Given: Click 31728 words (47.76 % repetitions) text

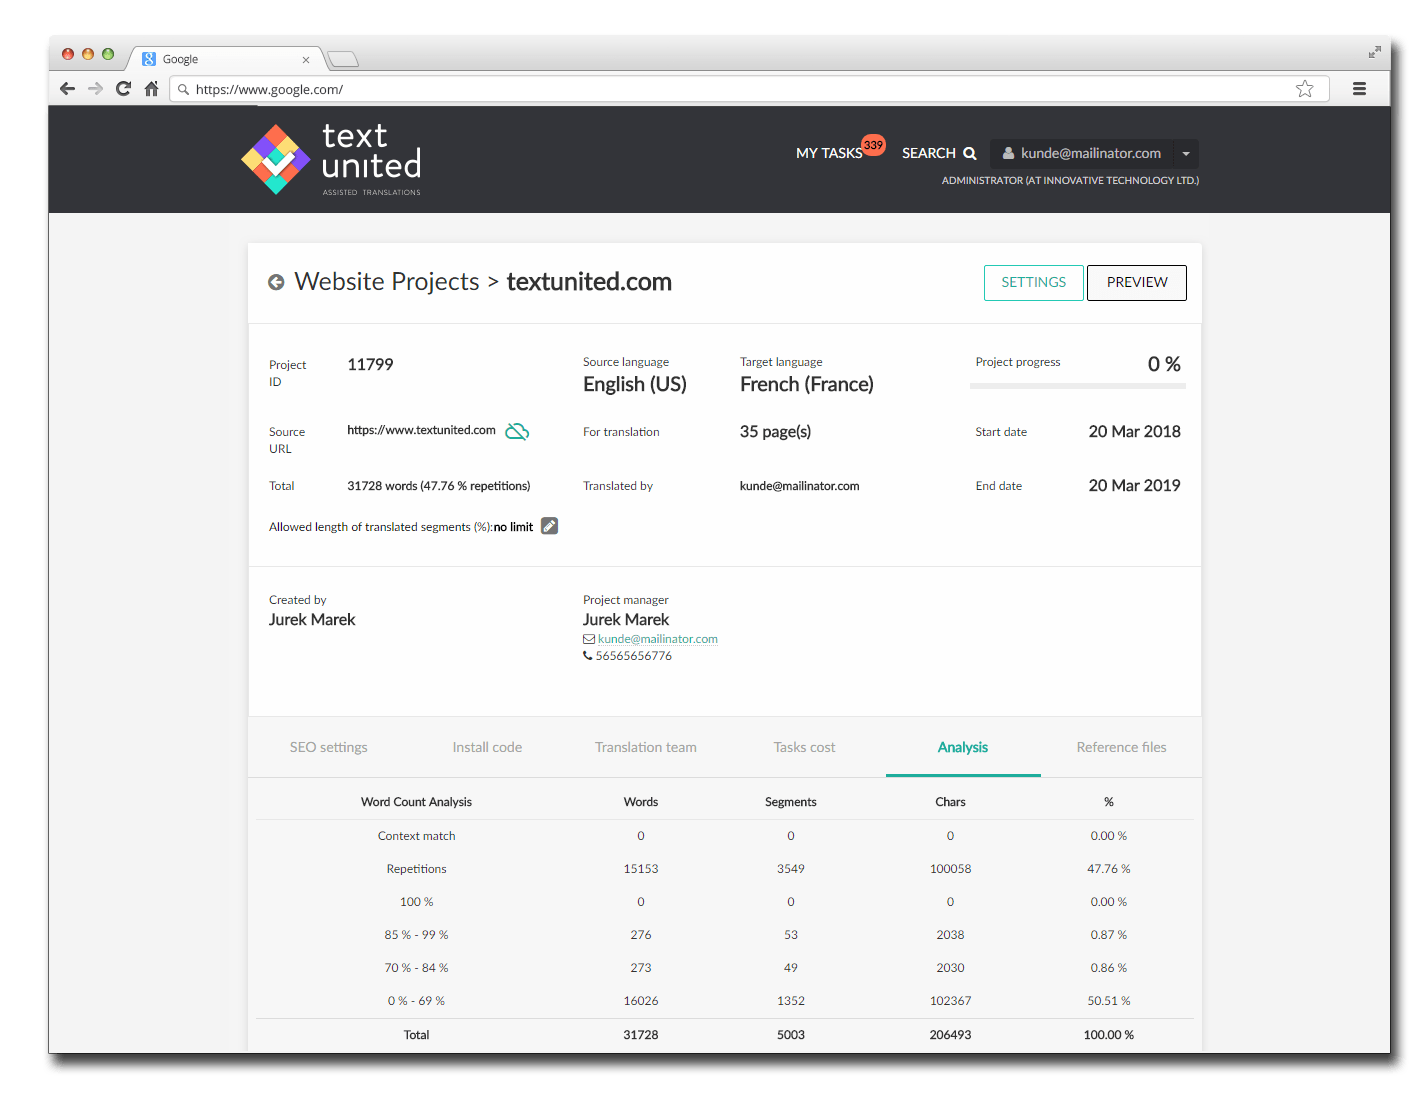Looking at the screenshot, I should 439,486.
